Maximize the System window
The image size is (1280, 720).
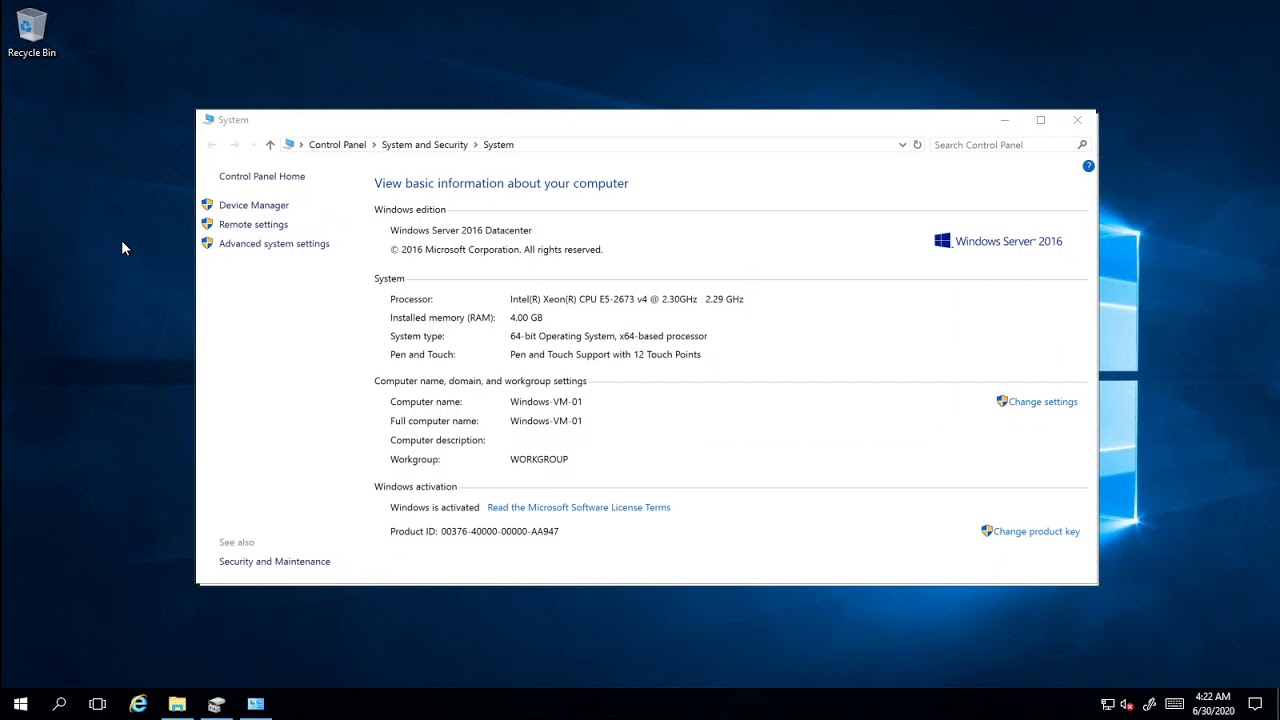pyautogui.click(x=1041, y=120)
